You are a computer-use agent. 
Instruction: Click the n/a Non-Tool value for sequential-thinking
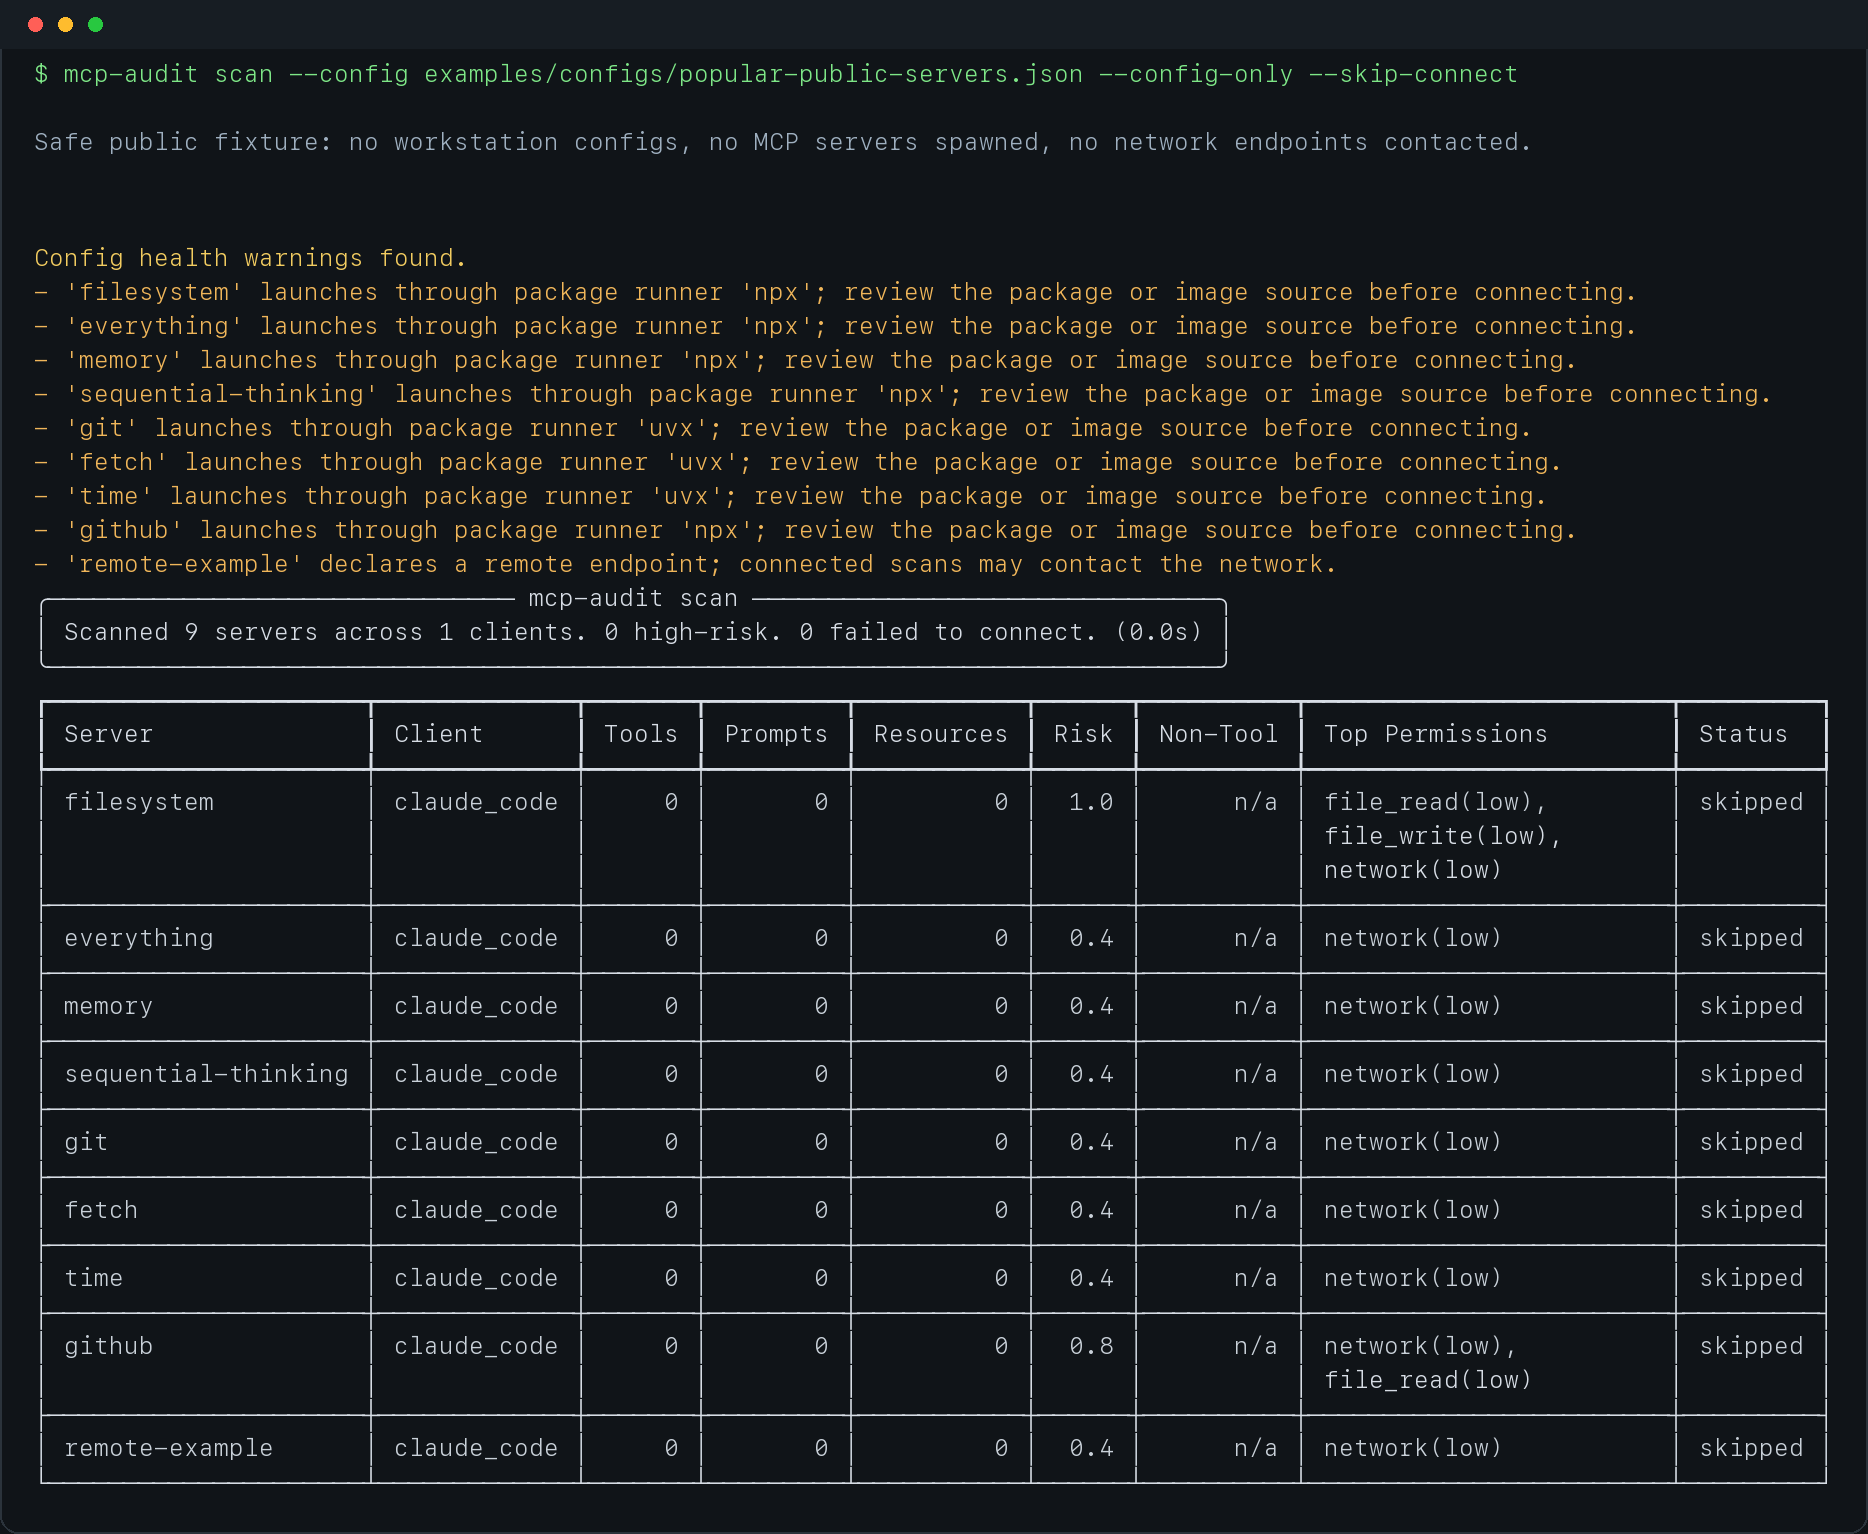pos(1256,1074)
